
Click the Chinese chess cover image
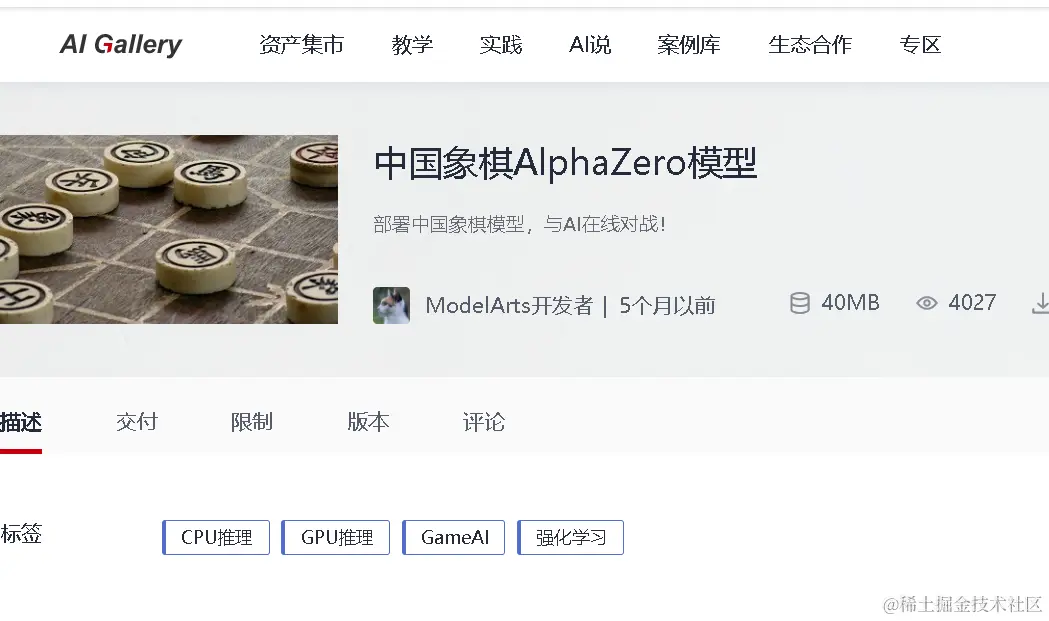[x=169, y=230]
